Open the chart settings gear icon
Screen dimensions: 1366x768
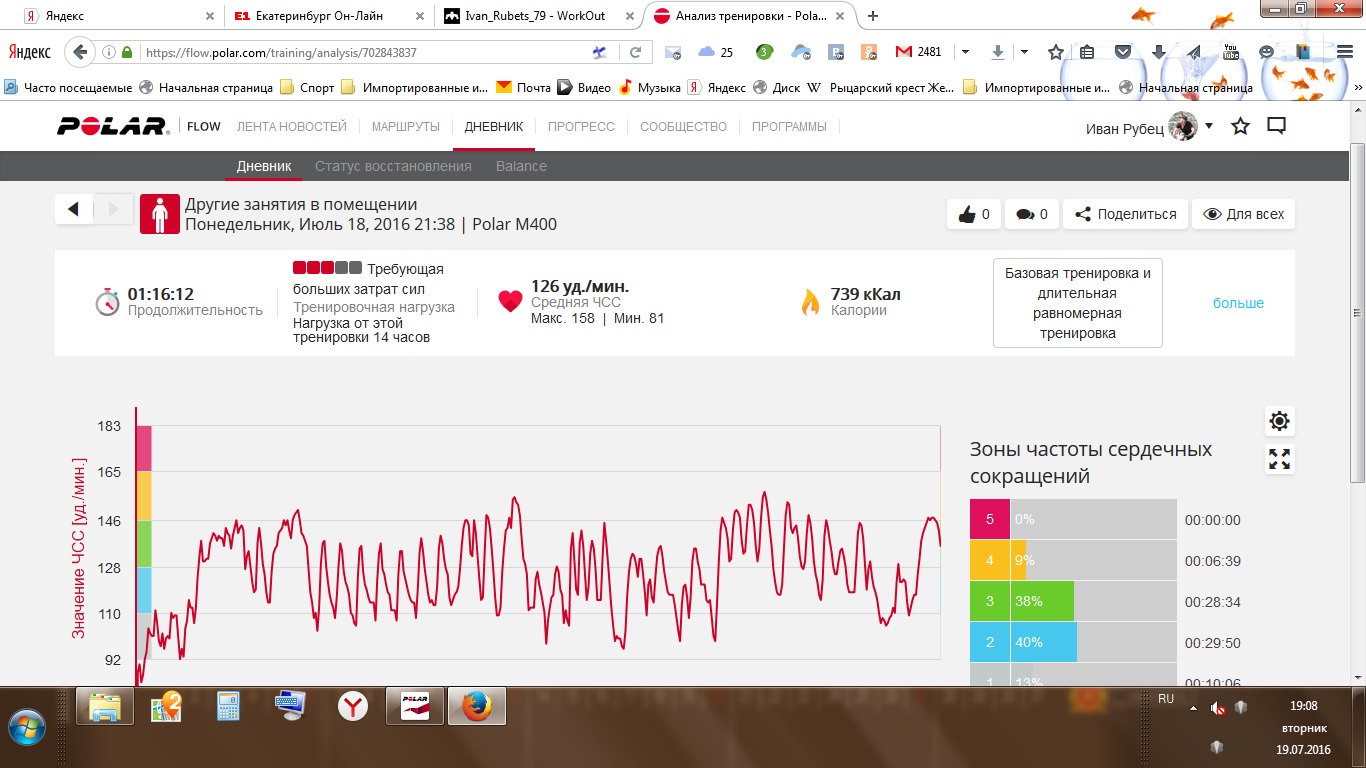[1279, 421]
